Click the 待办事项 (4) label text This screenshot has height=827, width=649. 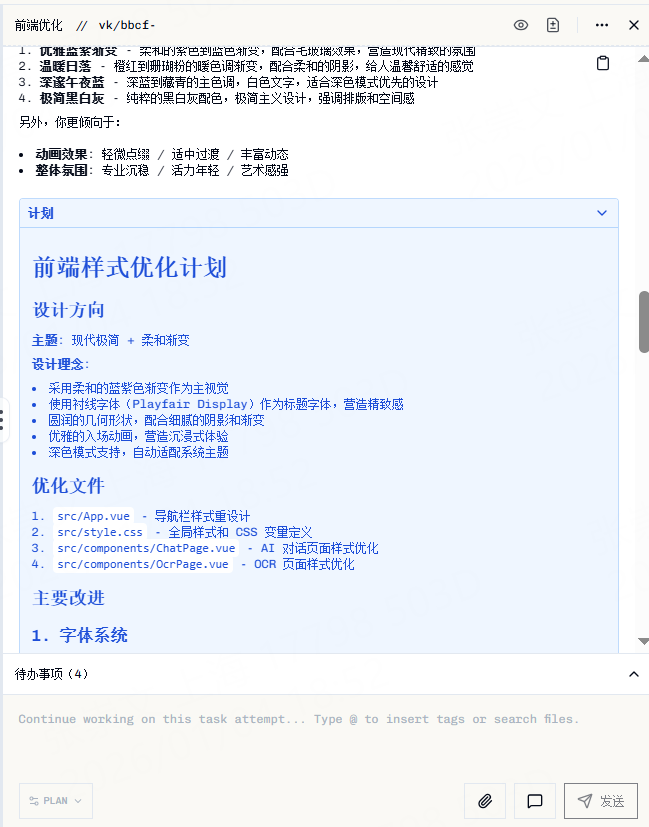coord(51,674)
